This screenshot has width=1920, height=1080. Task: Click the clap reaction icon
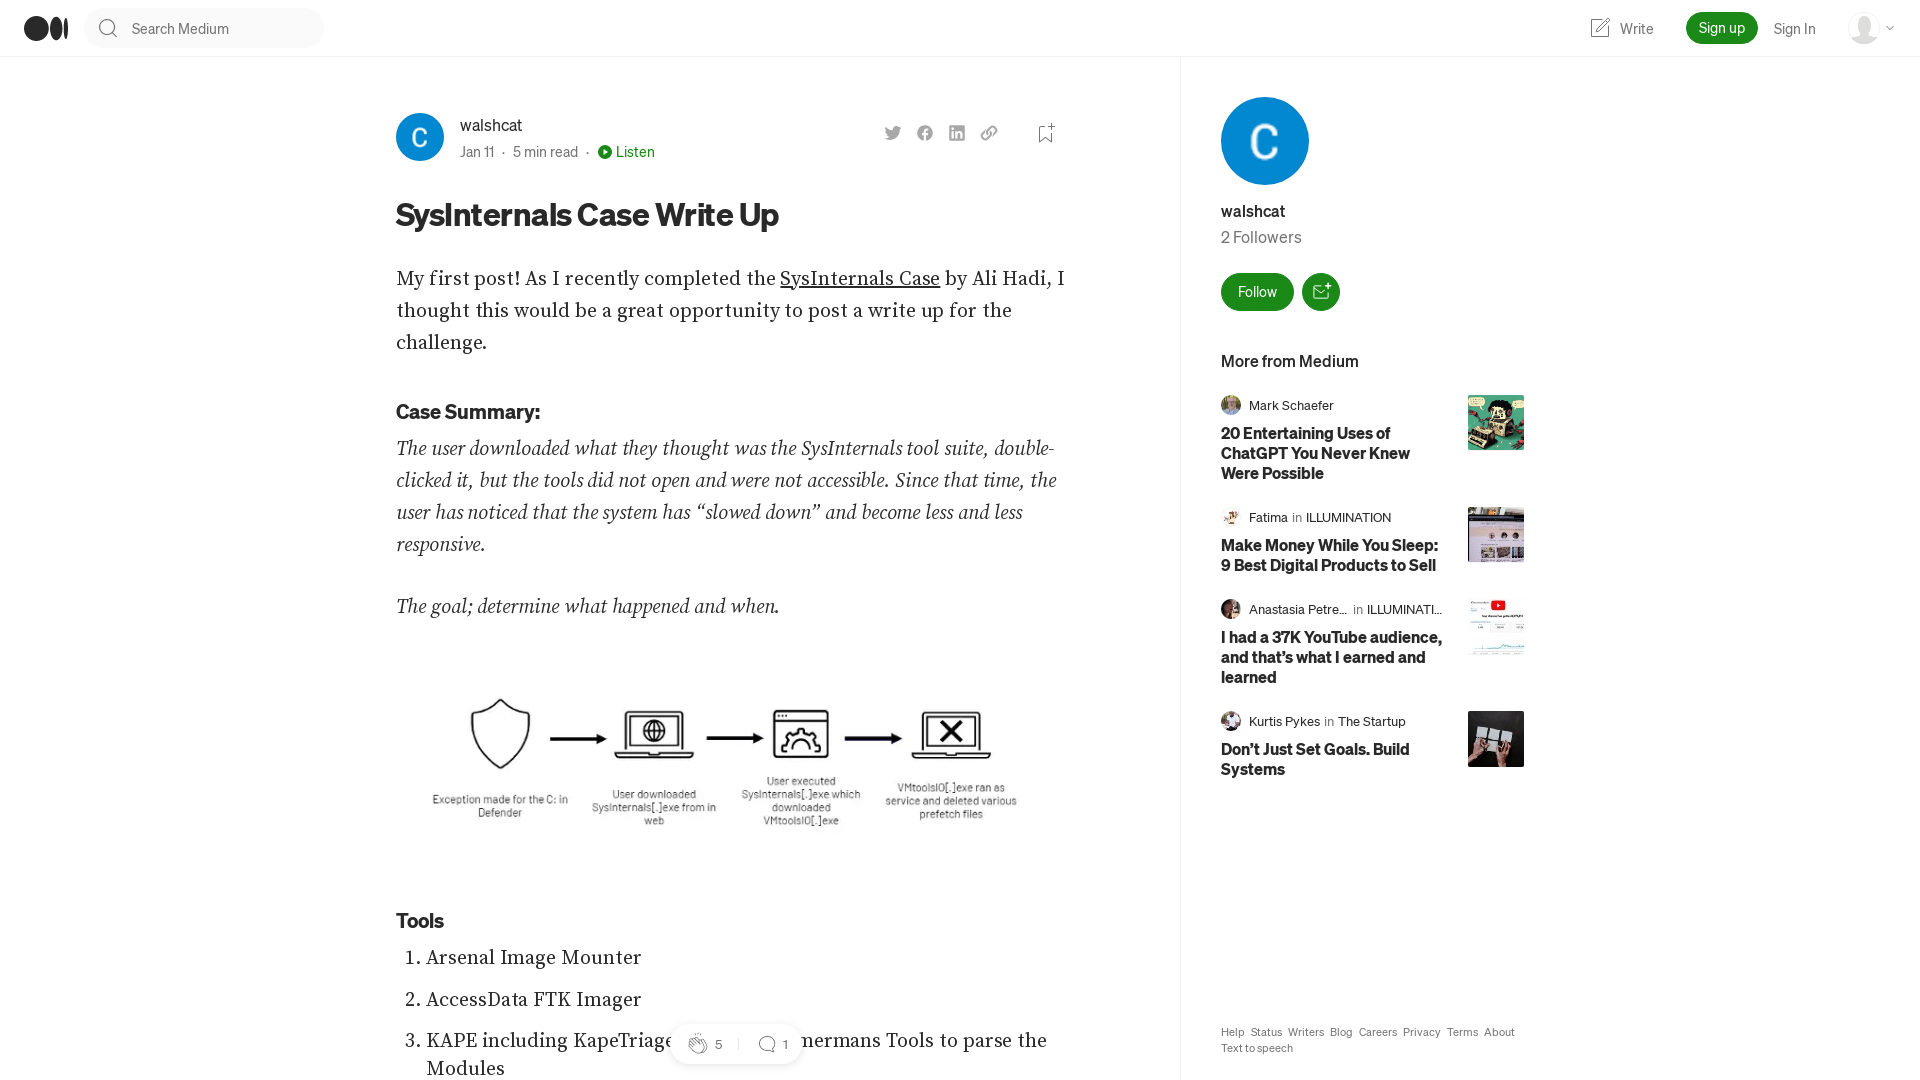tap(696, 1043)
